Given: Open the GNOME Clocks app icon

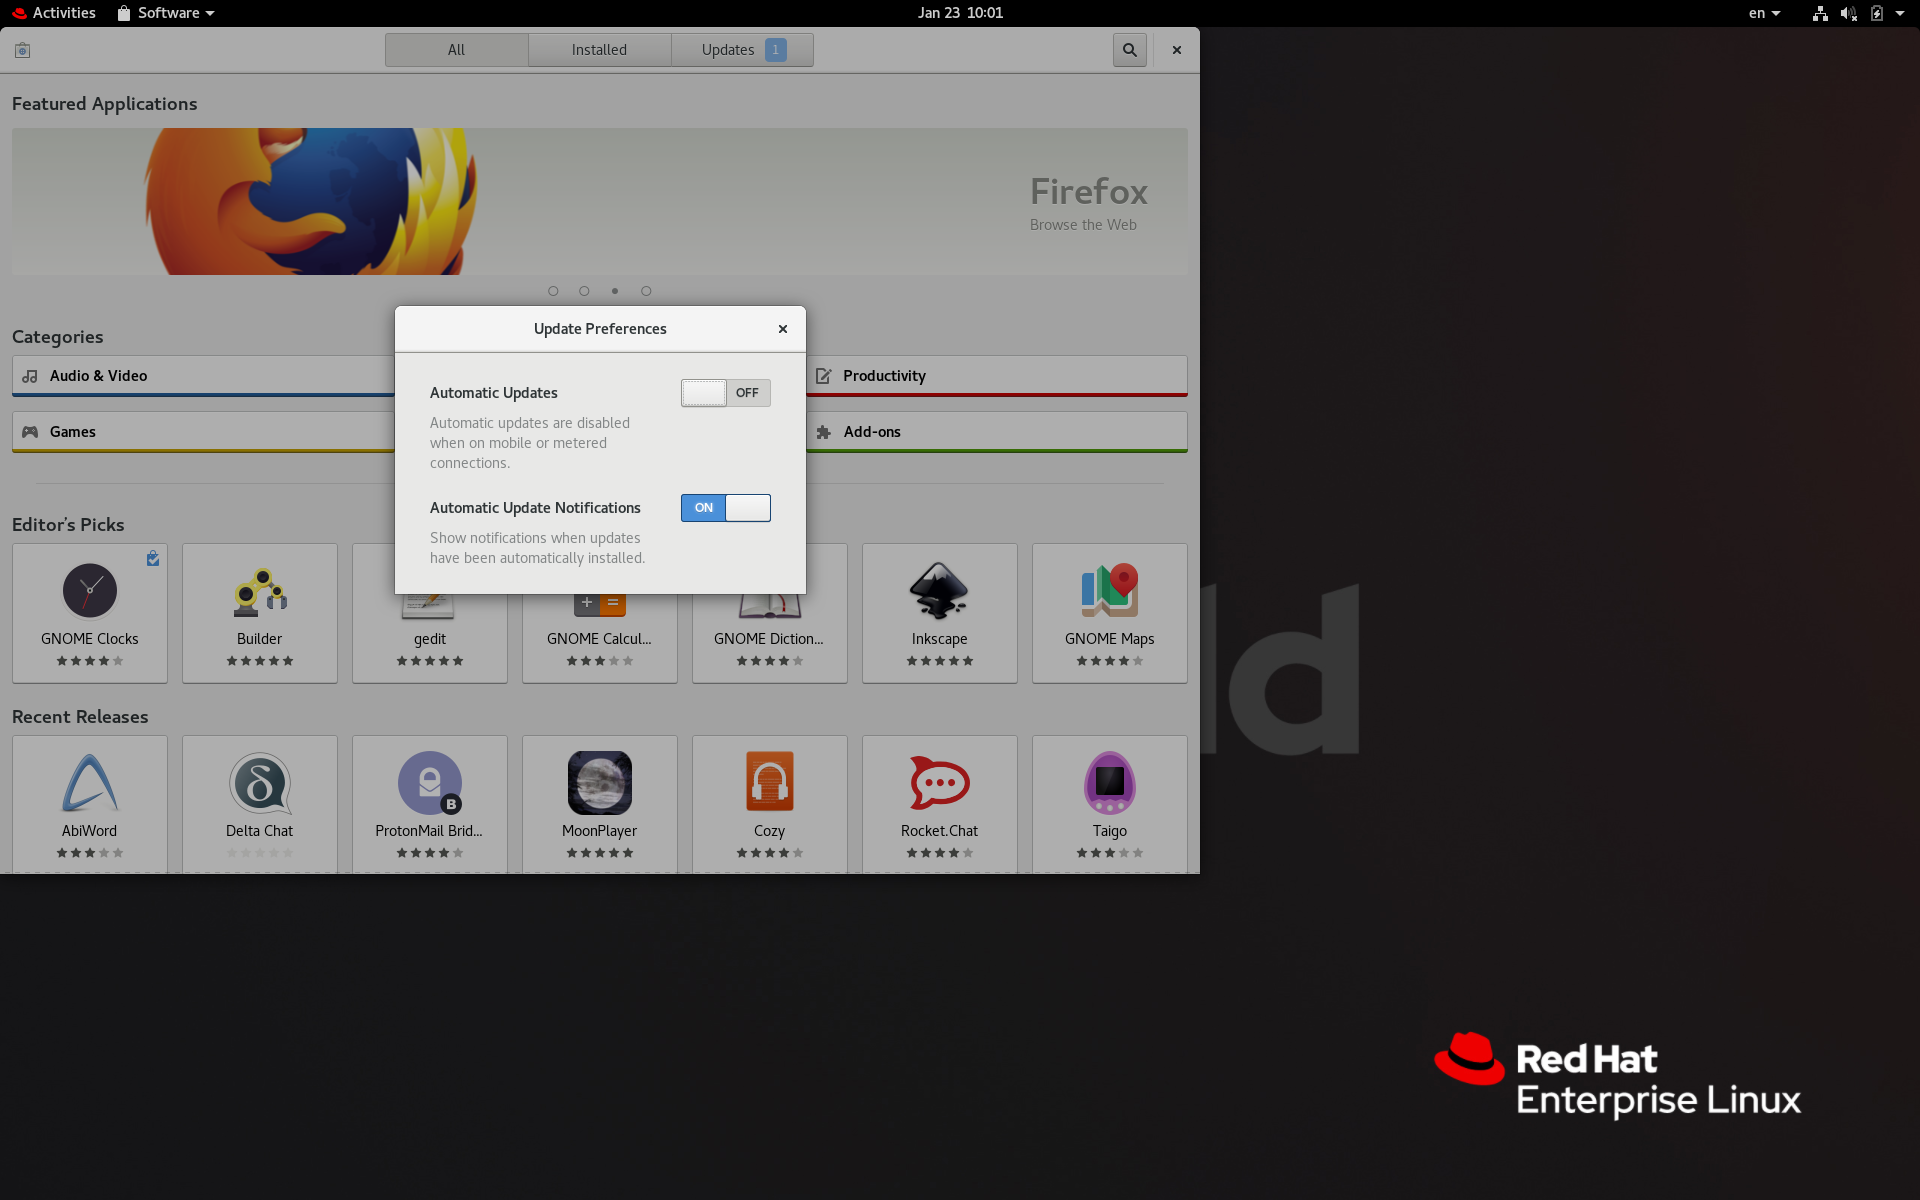Looking at the screenshot, I should (x=90, y=591).
